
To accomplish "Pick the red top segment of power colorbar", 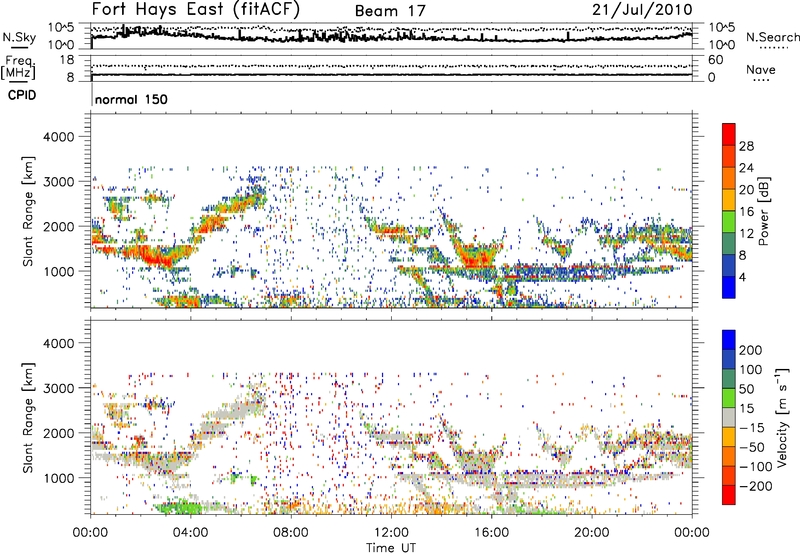I will click(729, 134).
